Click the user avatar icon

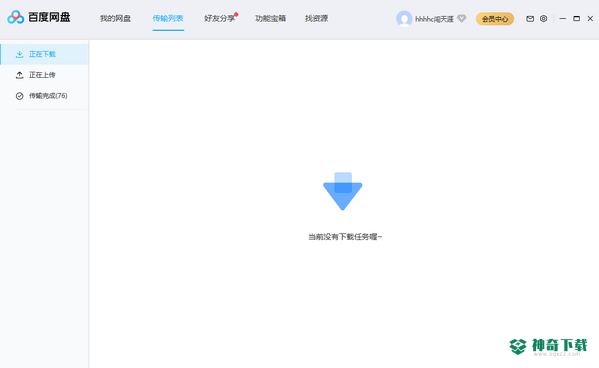coord(404,19)
